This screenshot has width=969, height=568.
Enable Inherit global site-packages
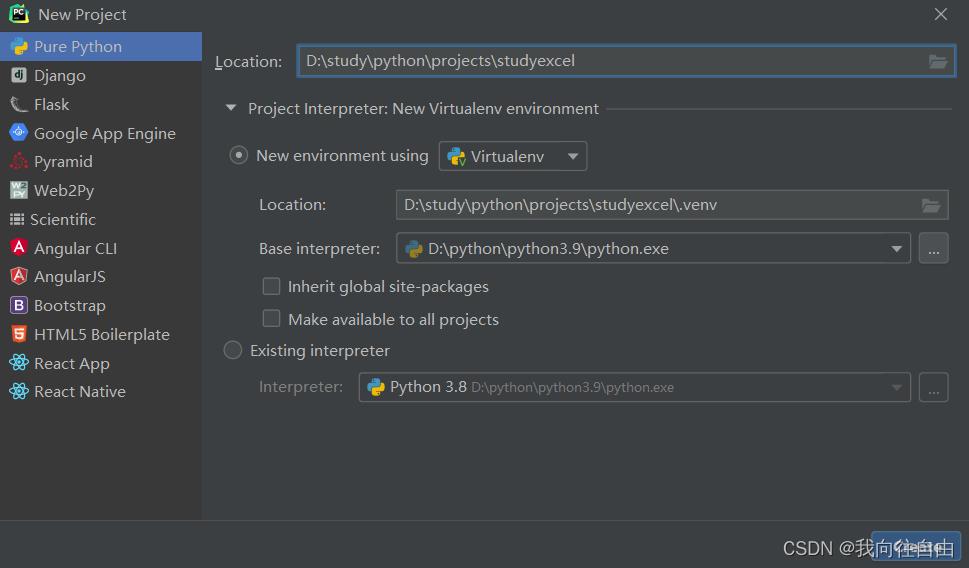point(271,287)
